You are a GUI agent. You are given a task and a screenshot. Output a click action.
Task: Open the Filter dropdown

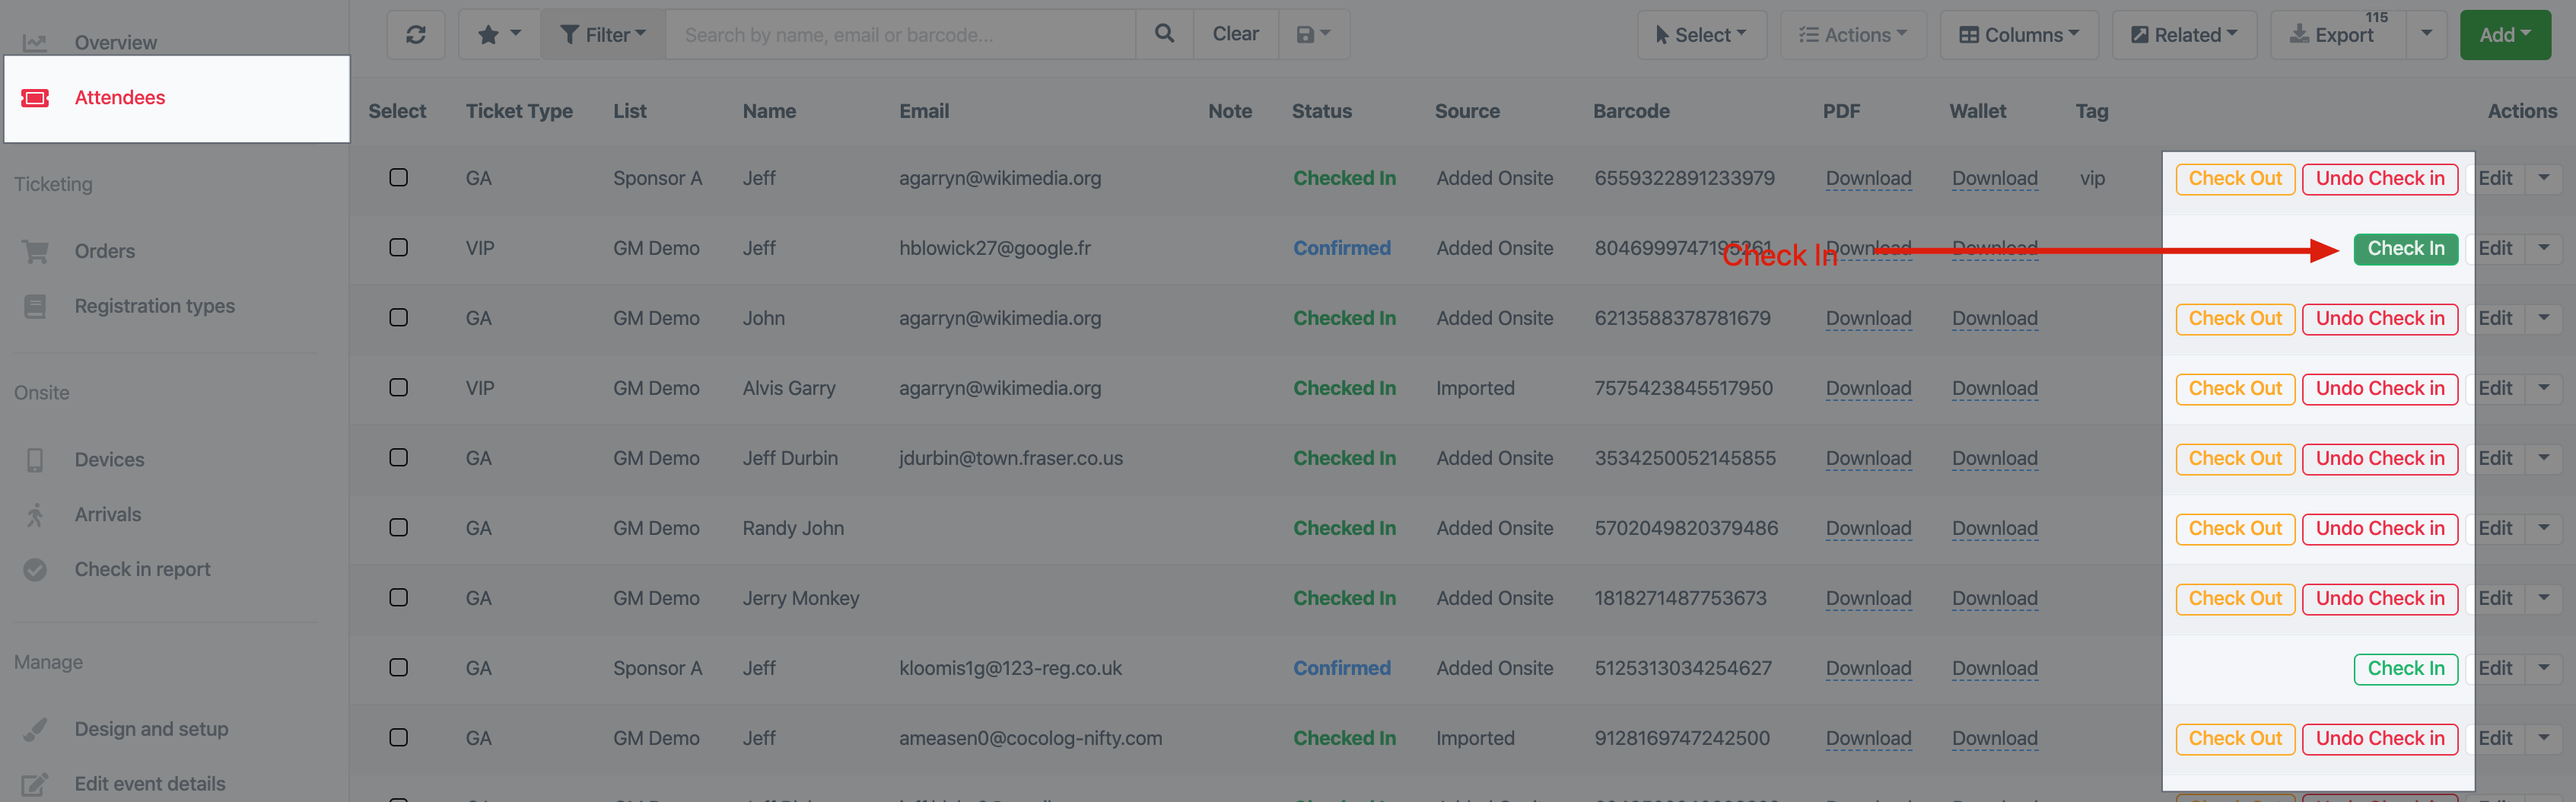(603, 35)
